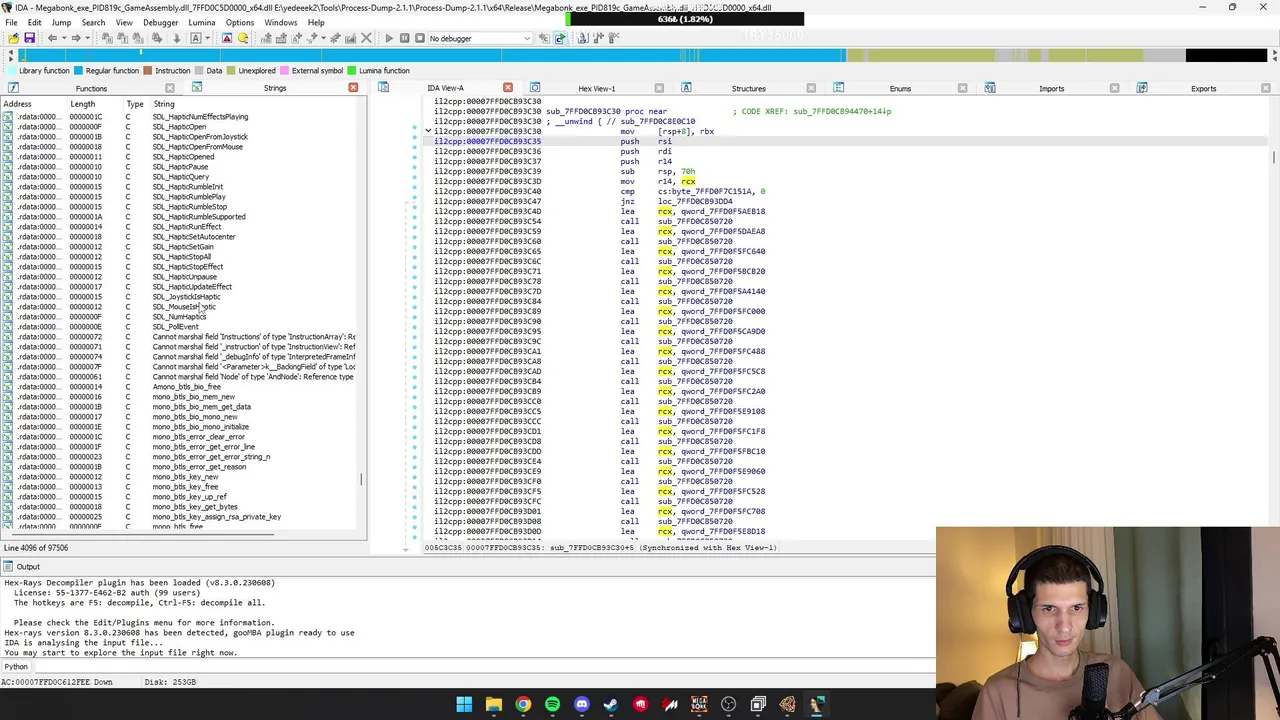Click the IDA View-A tab's icon
The height and width of the screenshot is (720, 1280).
[384, 88]
